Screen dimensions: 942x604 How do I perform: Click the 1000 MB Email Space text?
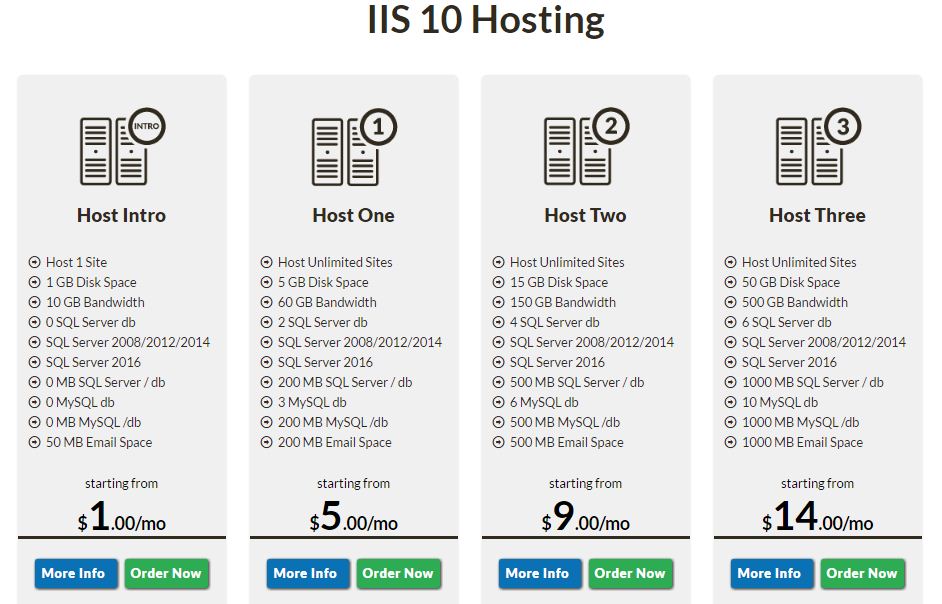click(x=802, y=442)
